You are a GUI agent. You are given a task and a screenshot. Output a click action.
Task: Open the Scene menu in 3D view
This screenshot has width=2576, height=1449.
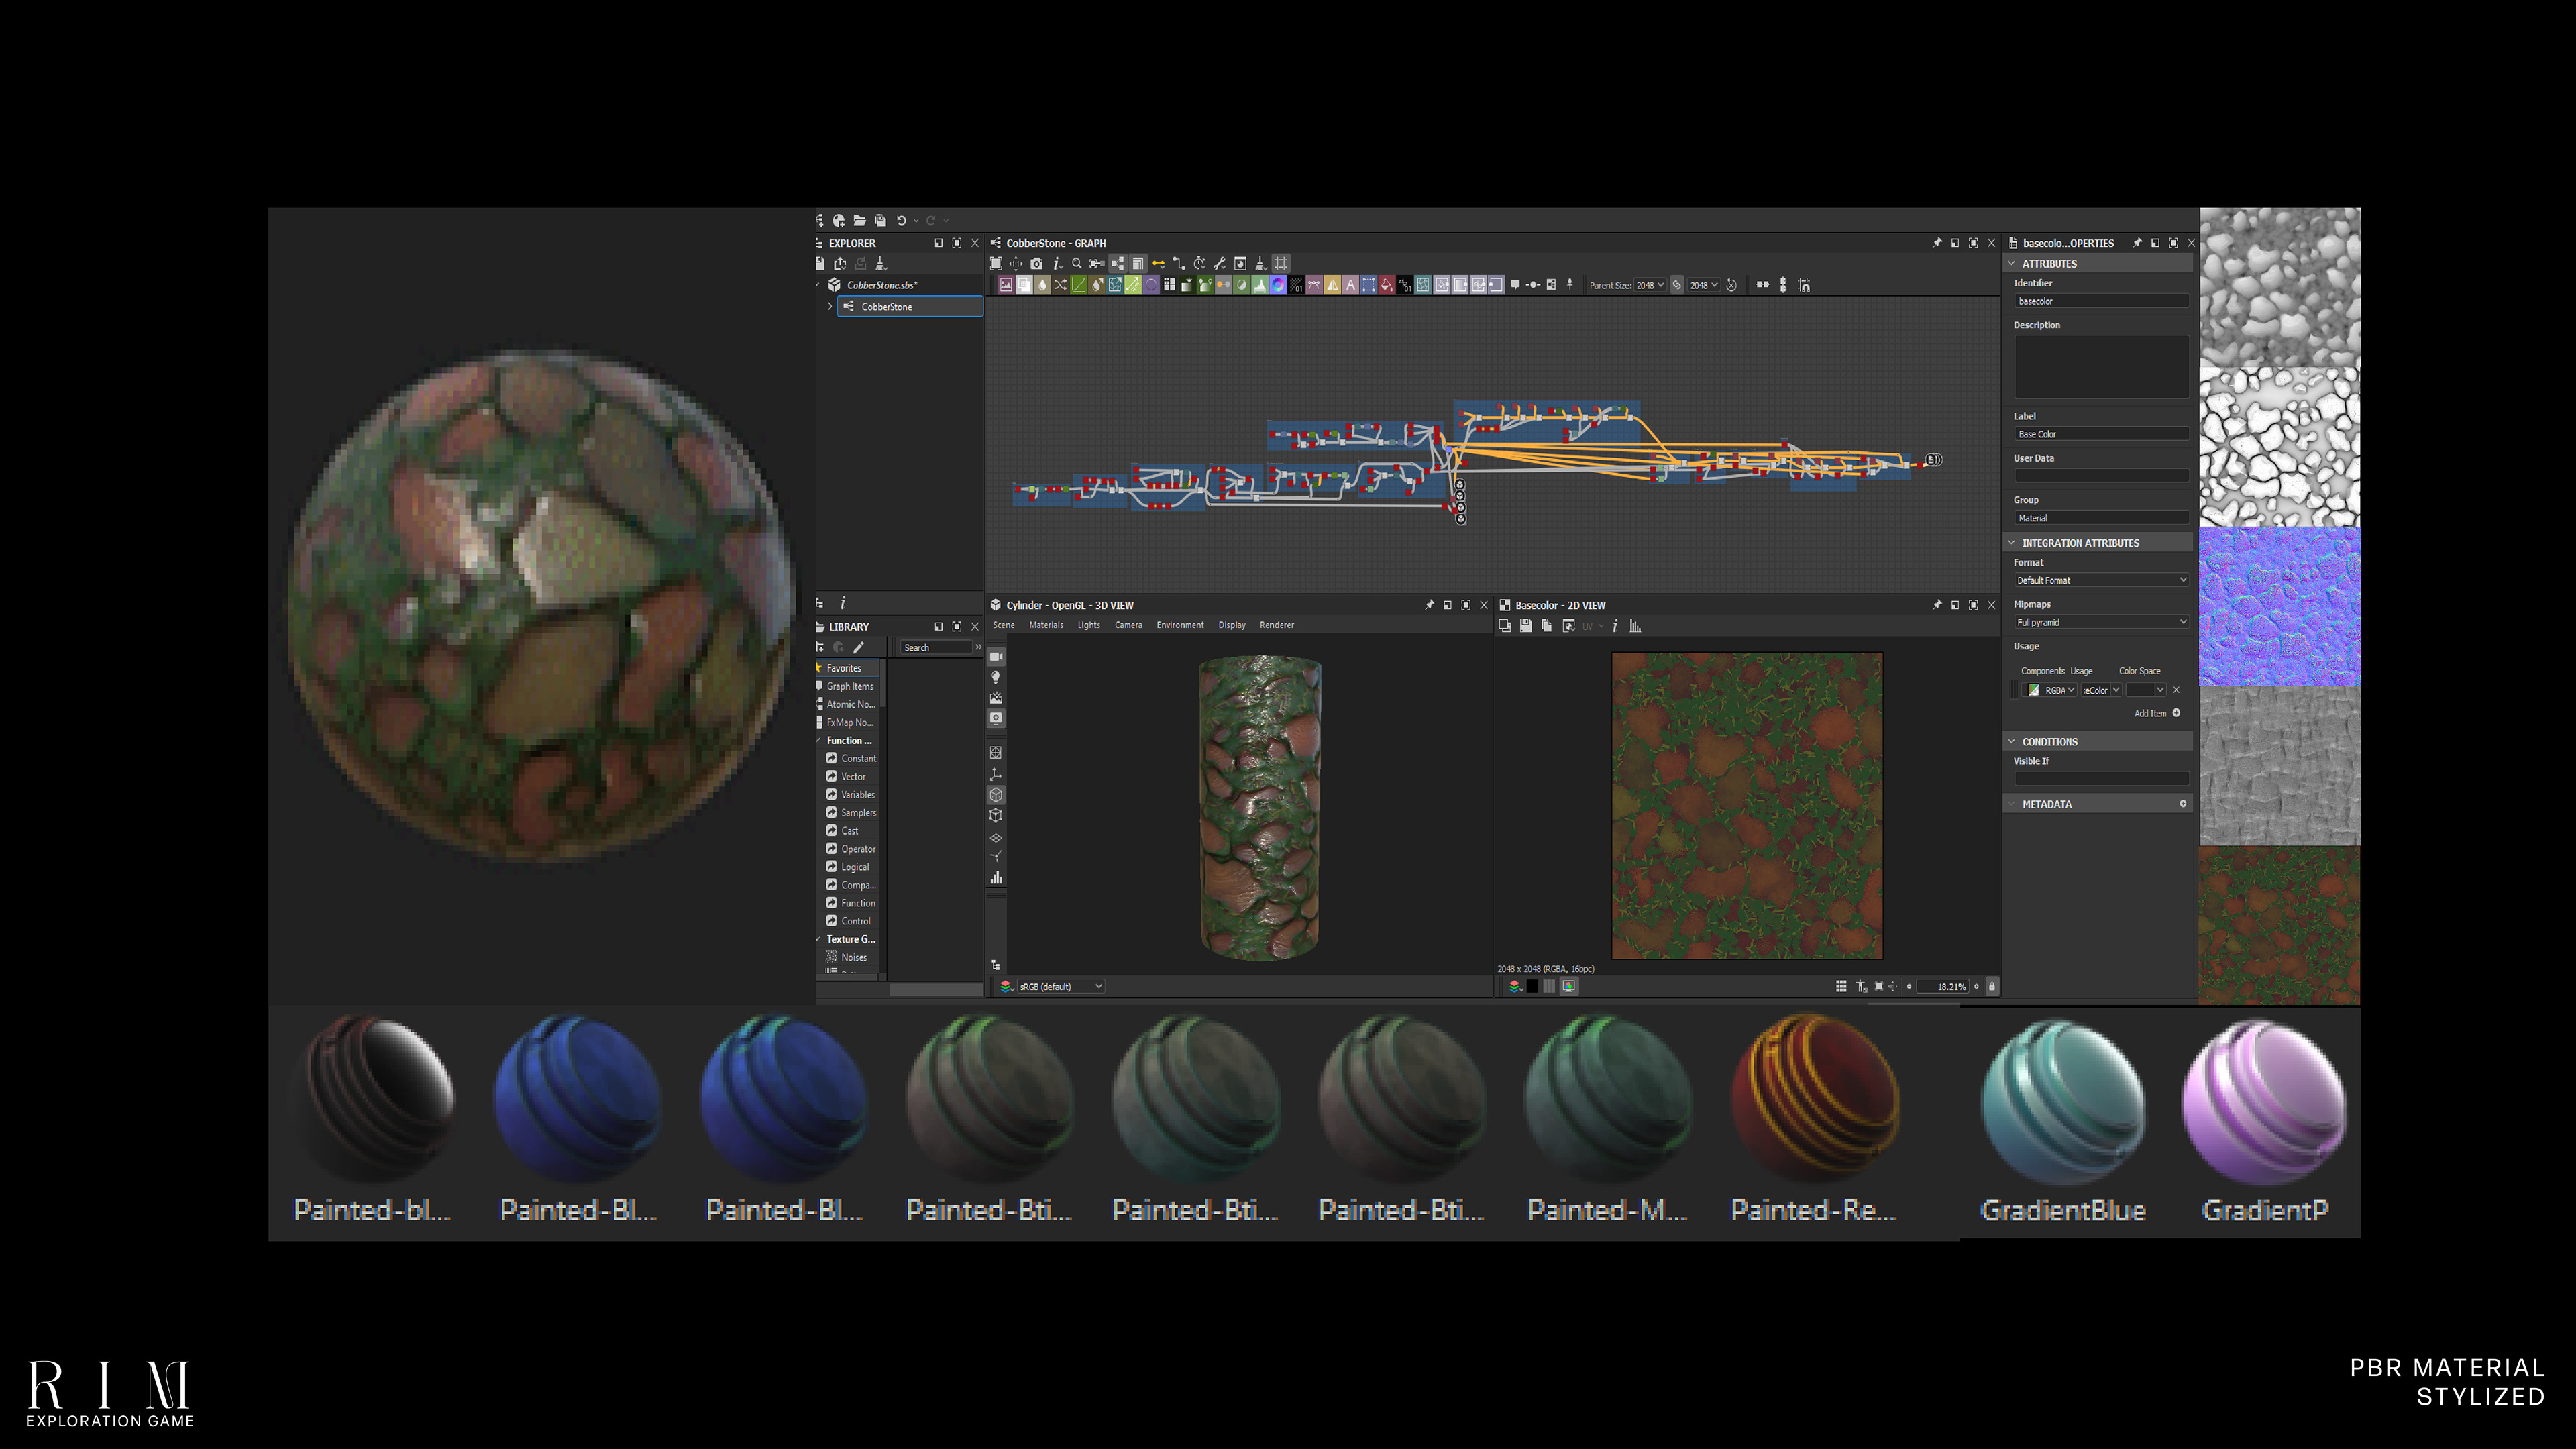coord(1003,625)
